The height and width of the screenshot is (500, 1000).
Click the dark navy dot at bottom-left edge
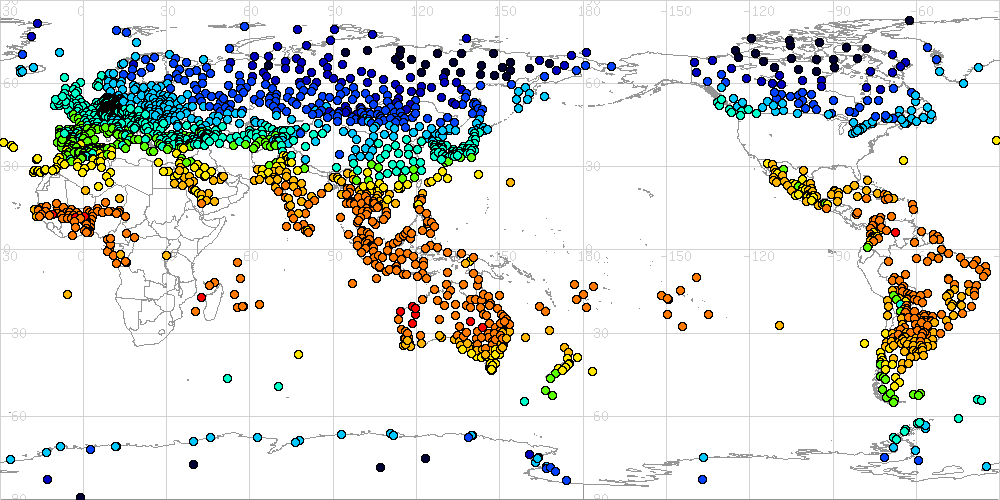80,496
